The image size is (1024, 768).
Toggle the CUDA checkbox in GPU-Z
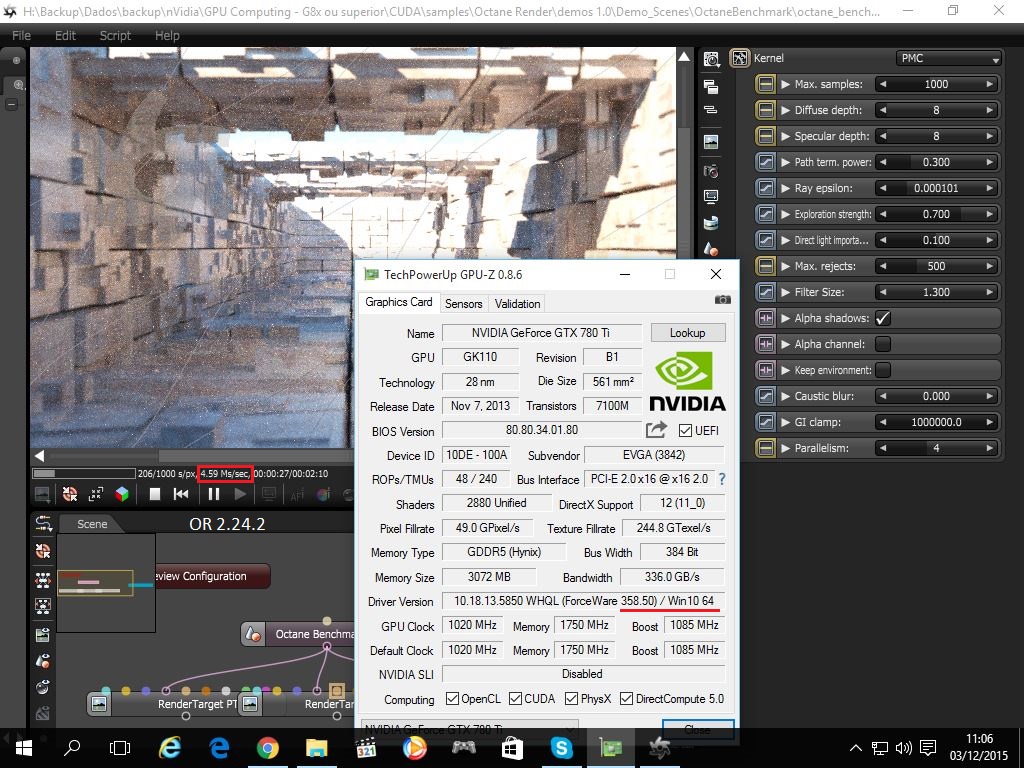[515, 699]
